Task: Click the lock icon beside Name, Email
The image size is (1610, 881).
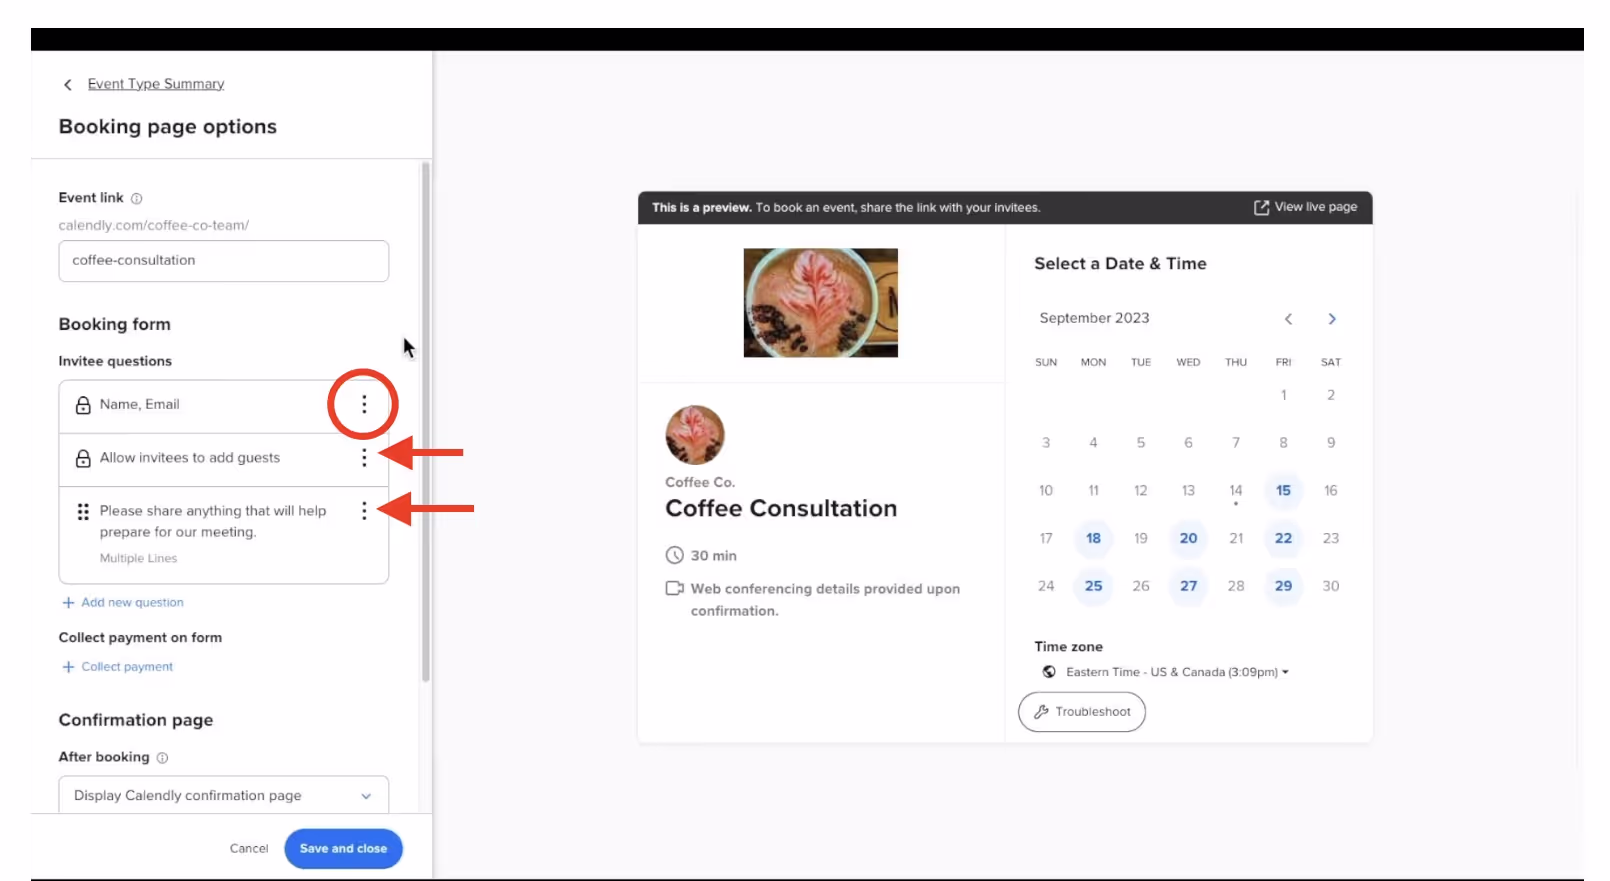Action: click(83, 405)
